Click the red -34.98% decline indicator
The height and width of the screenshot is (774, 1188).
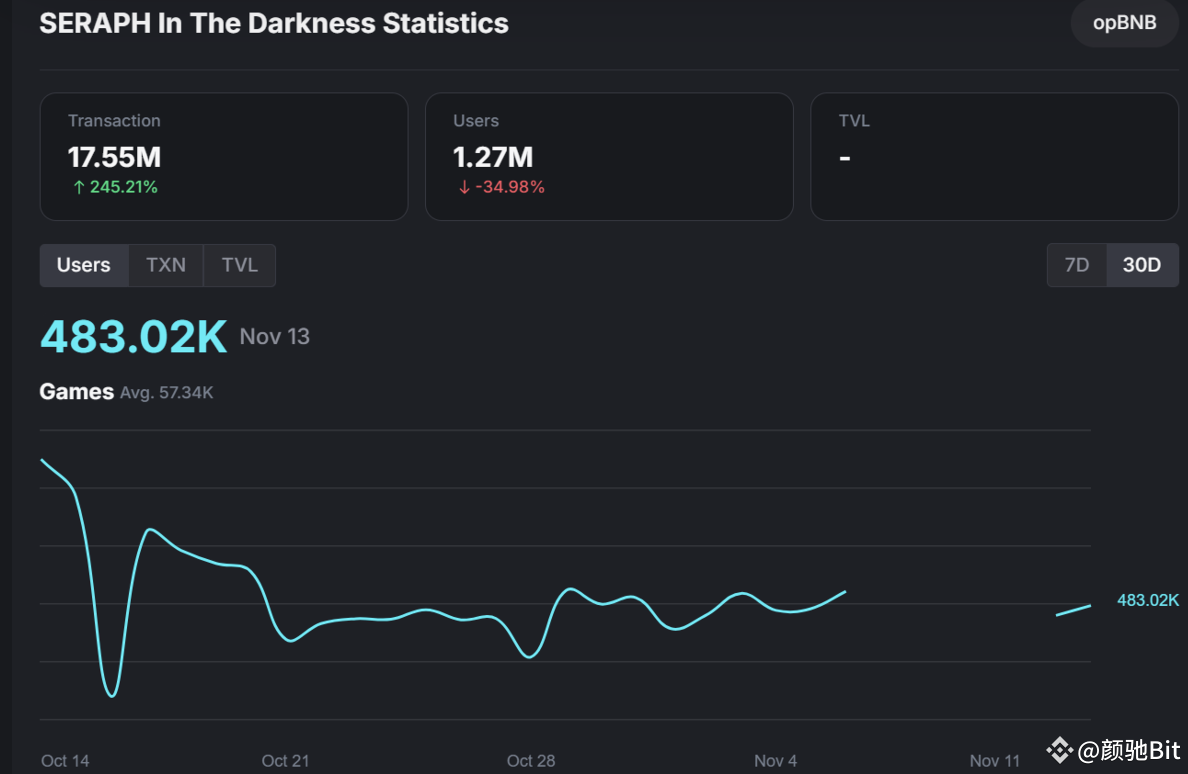tap(500, 186)
